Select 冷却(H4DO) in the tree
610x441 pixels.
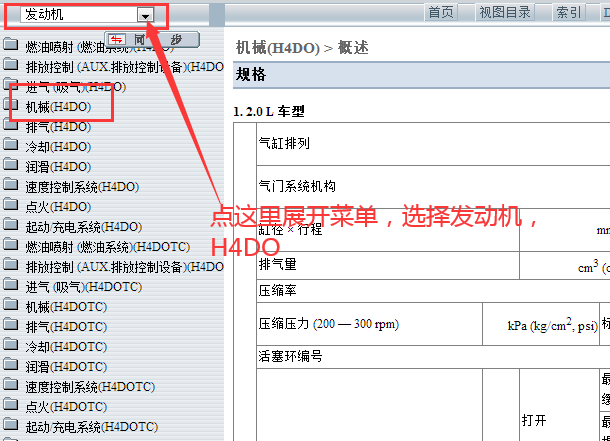(58, 147)
